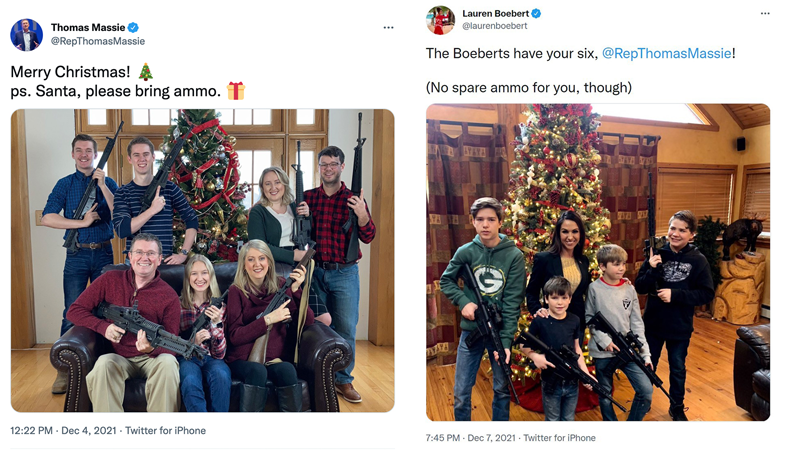The width and height of the screenshot is (800, 450).
Task: Open the photo in the Merry Christmas tweet
Action: point(202,260)
